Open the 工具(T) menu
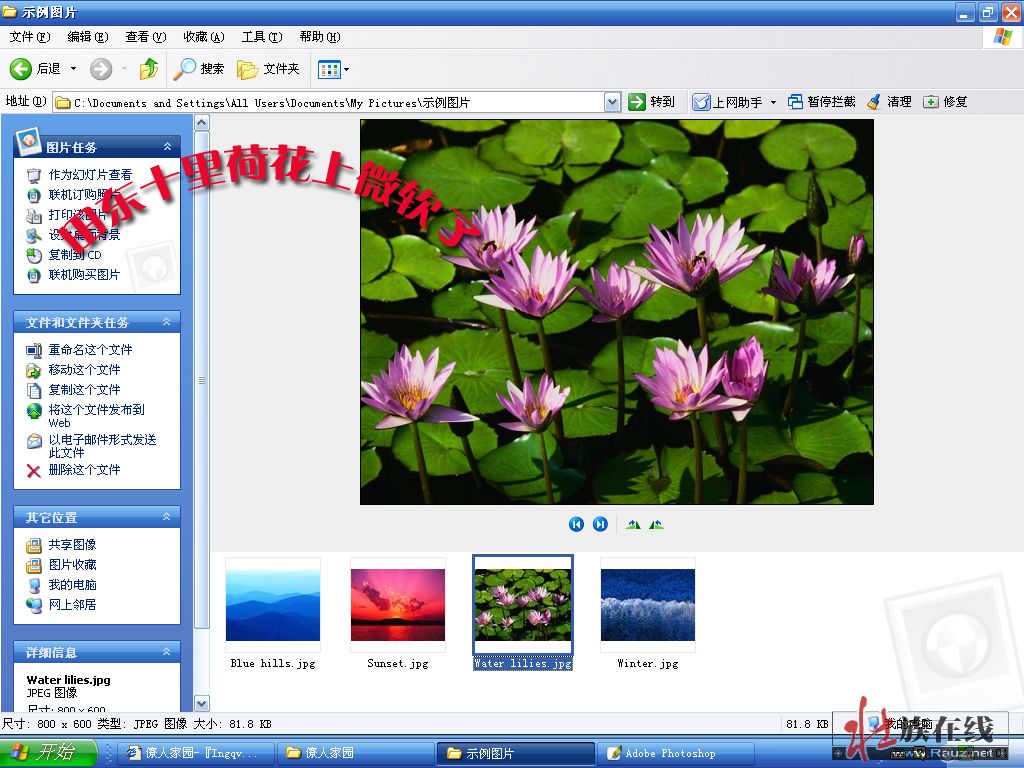This screenshot has height=768, width=1024. coord(261,37)
